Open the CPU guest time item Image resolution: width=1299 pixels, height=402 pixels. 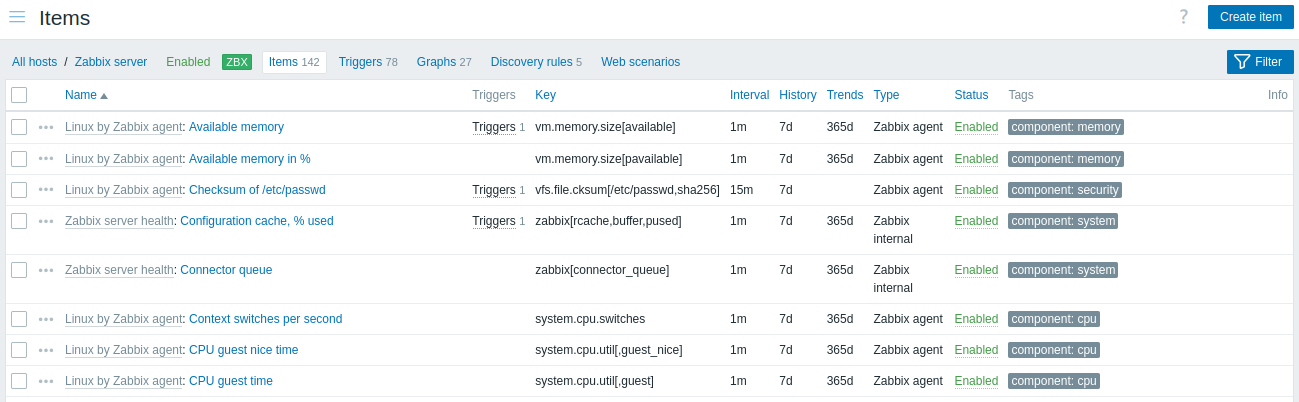pyautogui.click(x=231, y=381)
